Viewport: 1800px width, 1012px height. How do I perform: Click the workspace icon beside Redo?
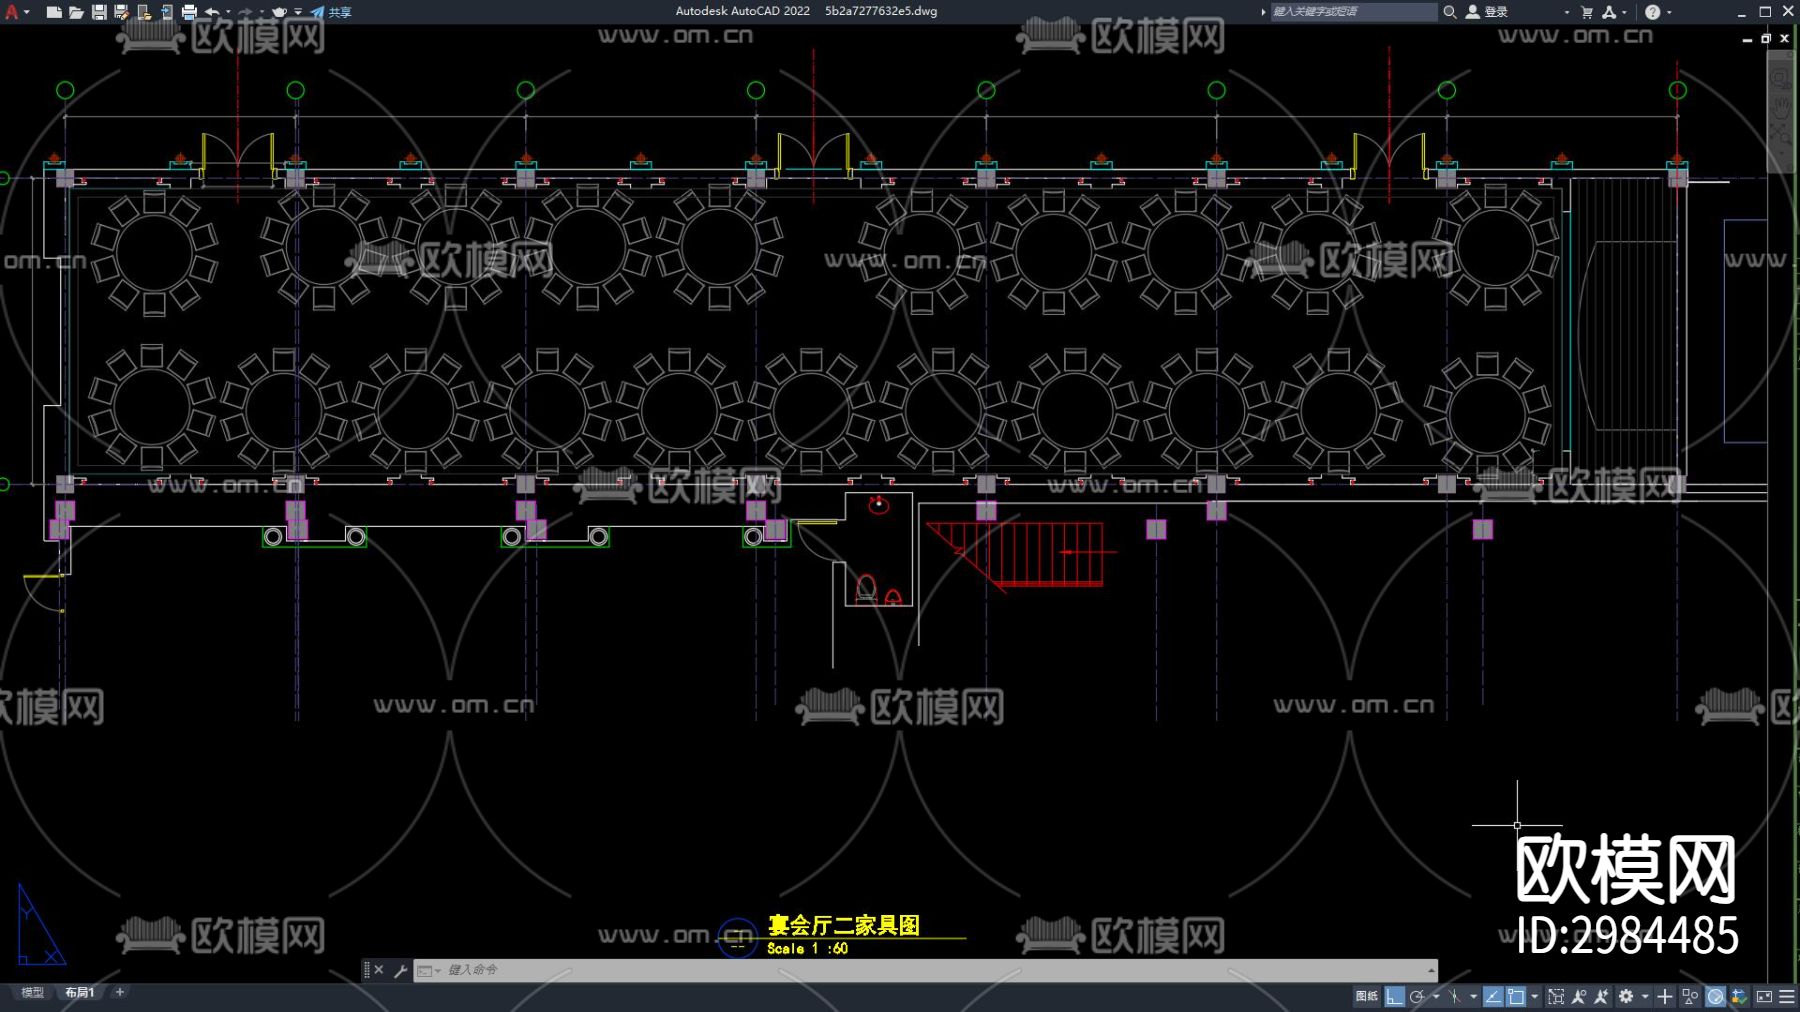(x=280, y=12)
